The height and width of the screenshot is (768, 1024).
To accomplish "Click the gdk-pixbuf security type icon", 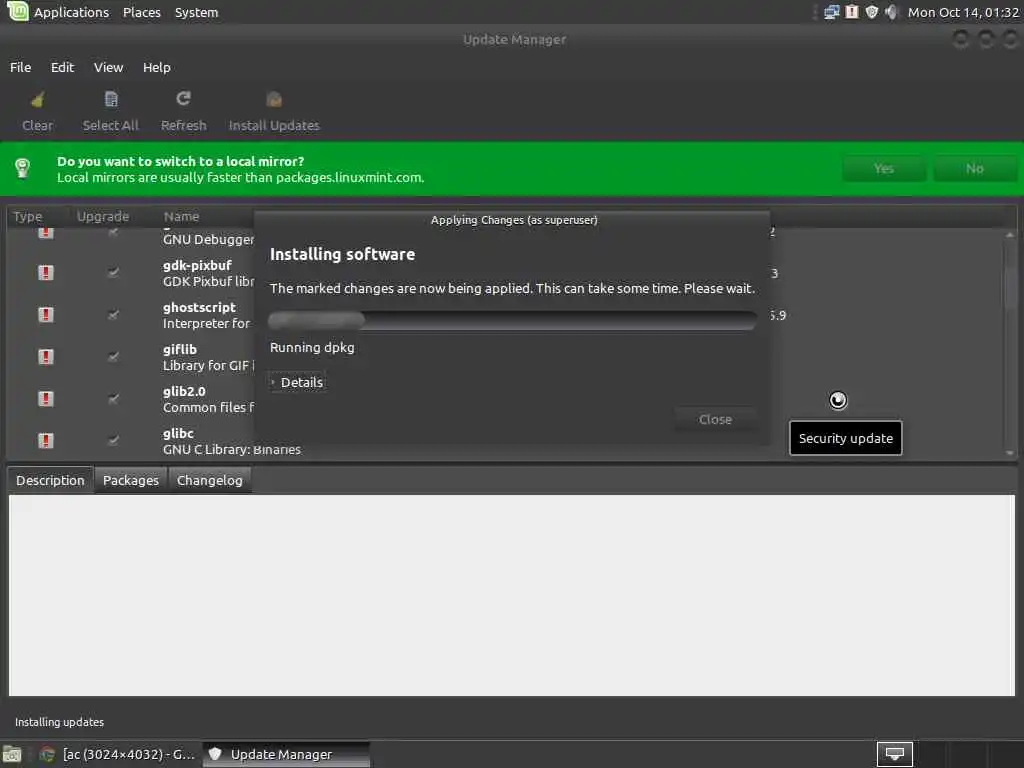I will coord(46,272).
